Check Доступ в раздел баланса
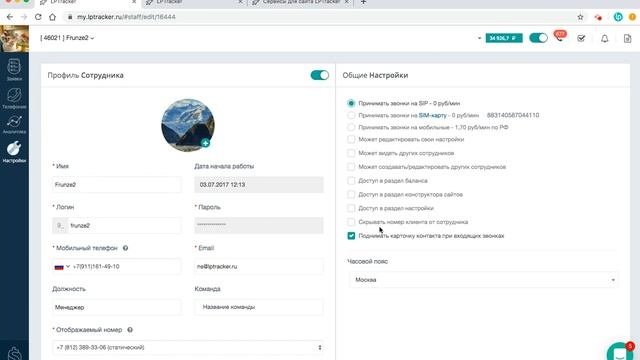 tap(351, 180)
